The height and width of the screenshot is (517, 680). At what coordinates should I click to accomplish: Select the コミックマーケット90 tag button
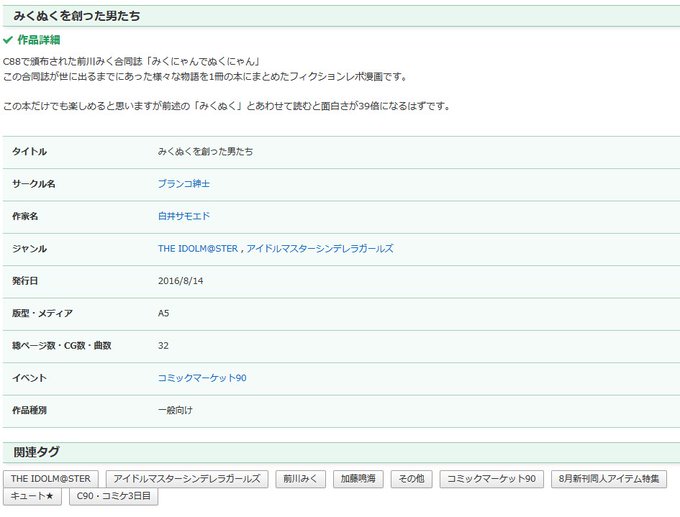[491, 479]
